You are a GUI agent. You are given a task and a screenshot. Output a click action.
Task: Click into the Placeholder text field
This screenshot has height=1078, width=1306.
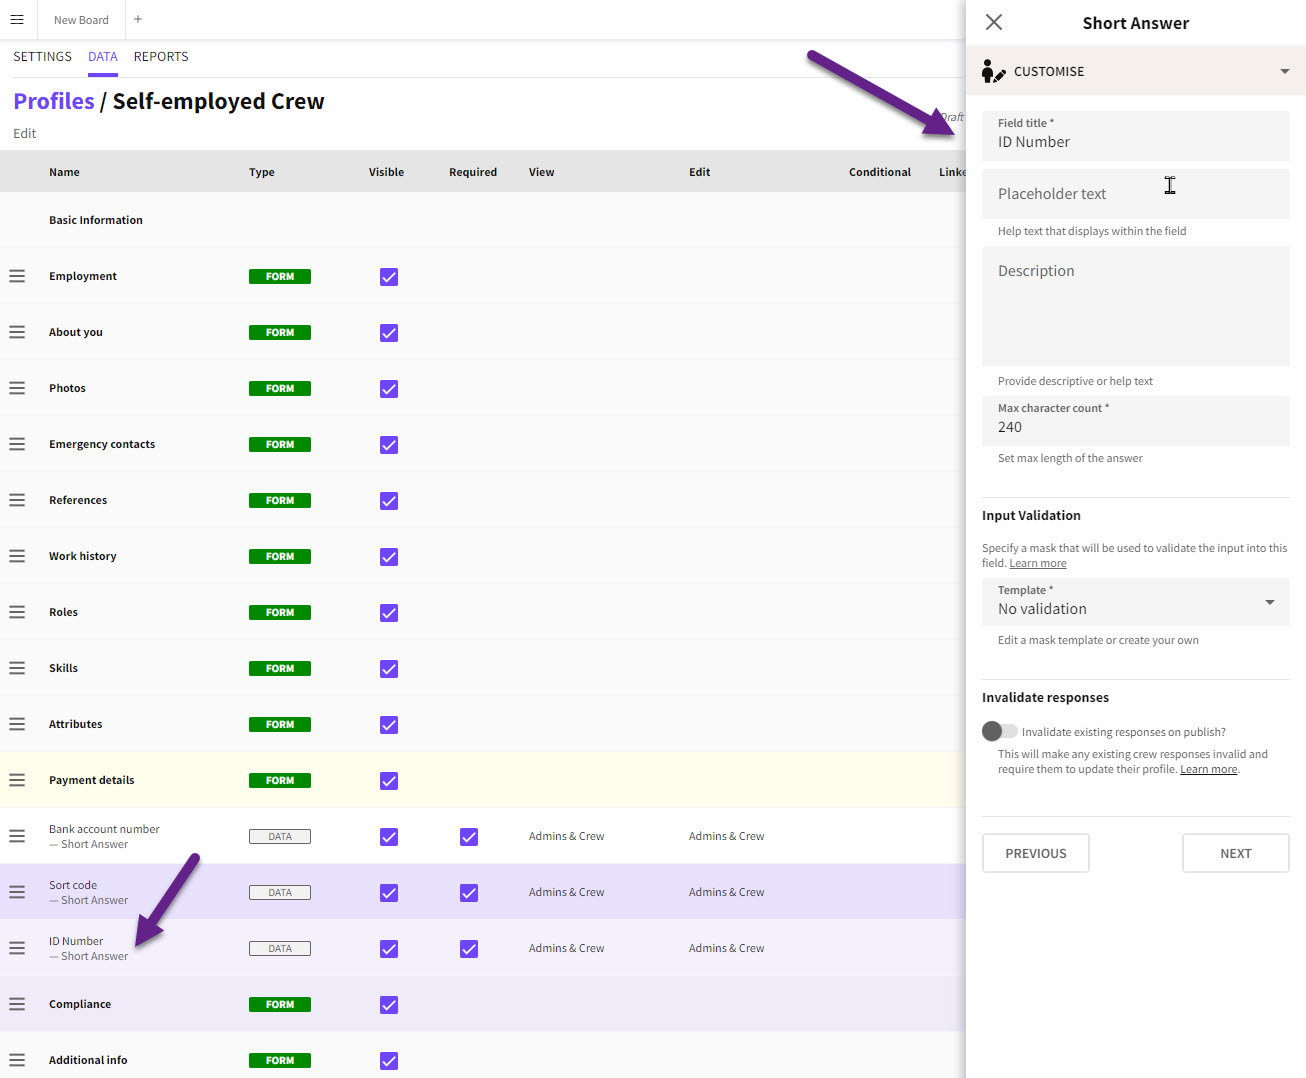[1135, 194]
